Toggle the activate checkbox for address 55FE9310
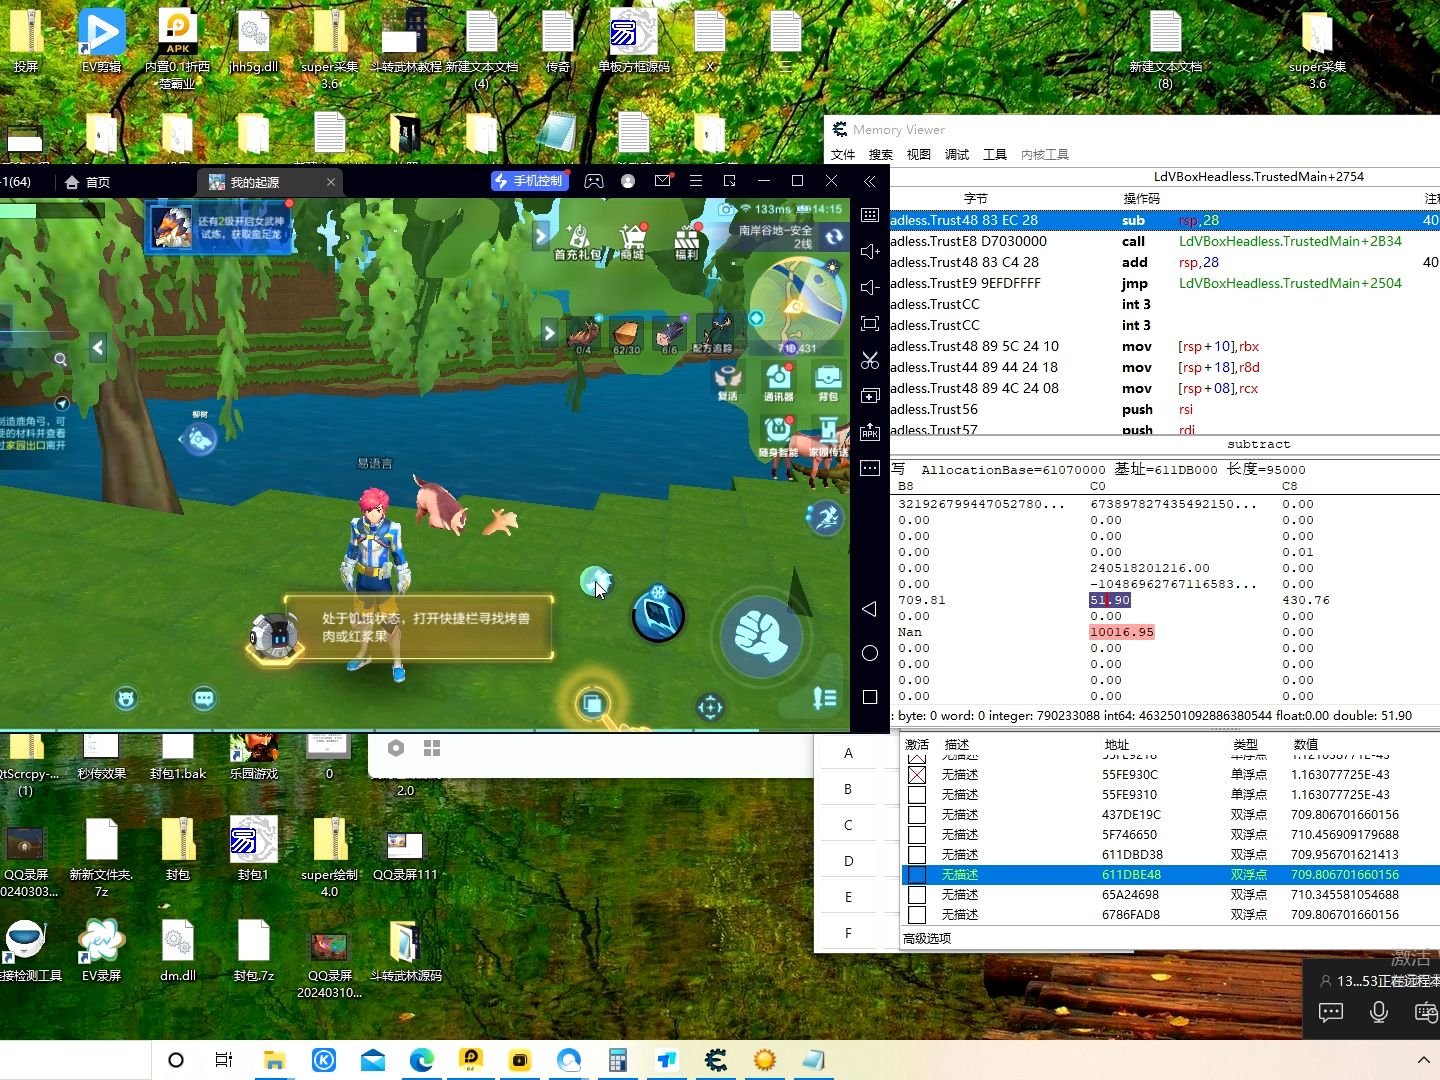 coord(917,795)
